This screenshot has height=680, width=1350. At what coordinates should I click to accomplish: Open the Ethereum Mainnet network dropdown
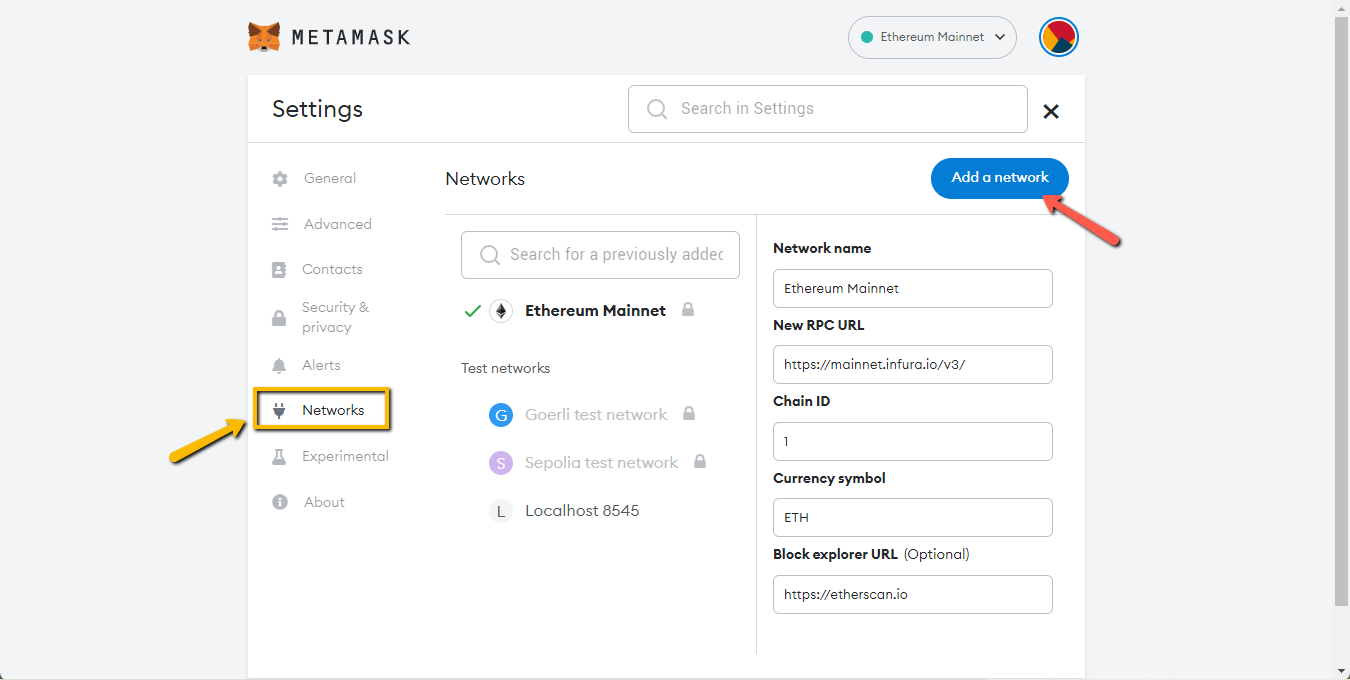[x=932, y=37]
